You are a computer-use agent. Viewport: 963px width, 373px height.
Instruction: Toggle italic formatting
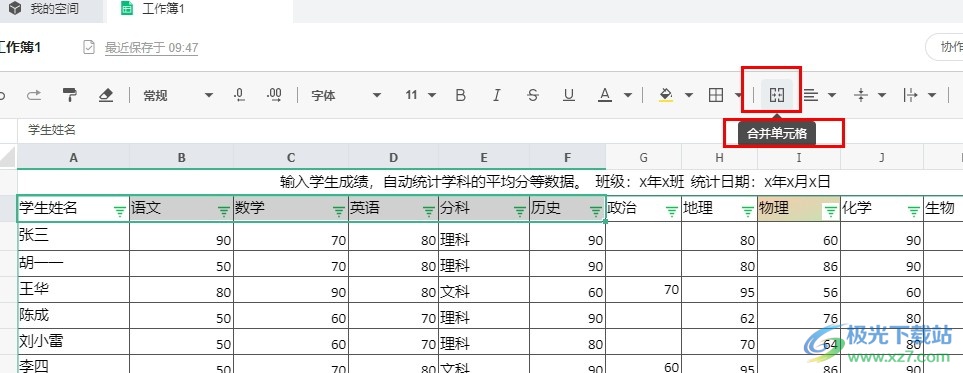click(497, 95)
